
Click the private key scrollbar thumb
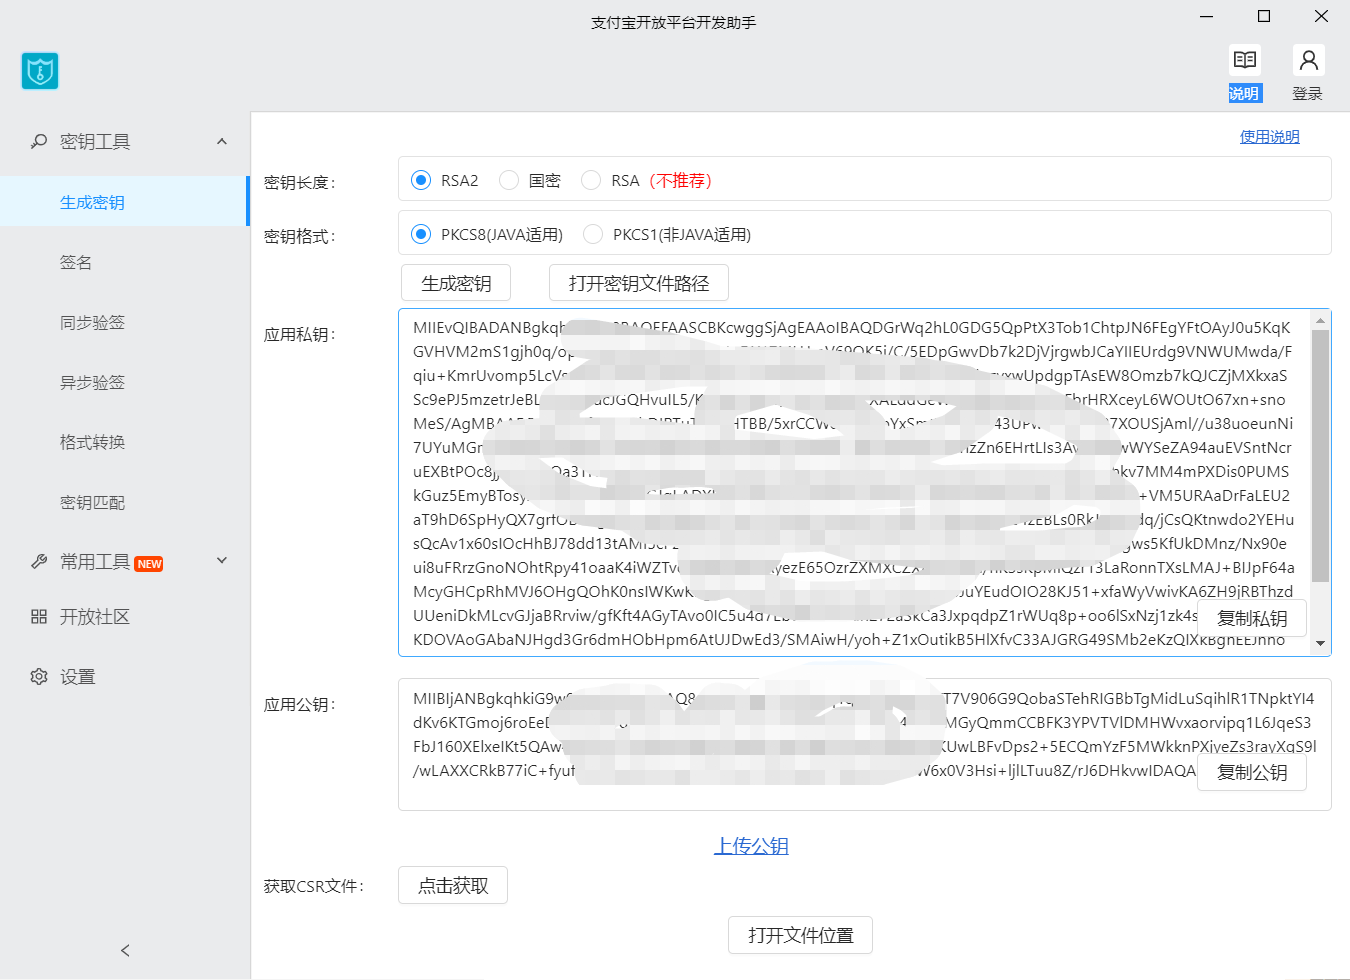pyautogui.click(x=1320, y=455)
